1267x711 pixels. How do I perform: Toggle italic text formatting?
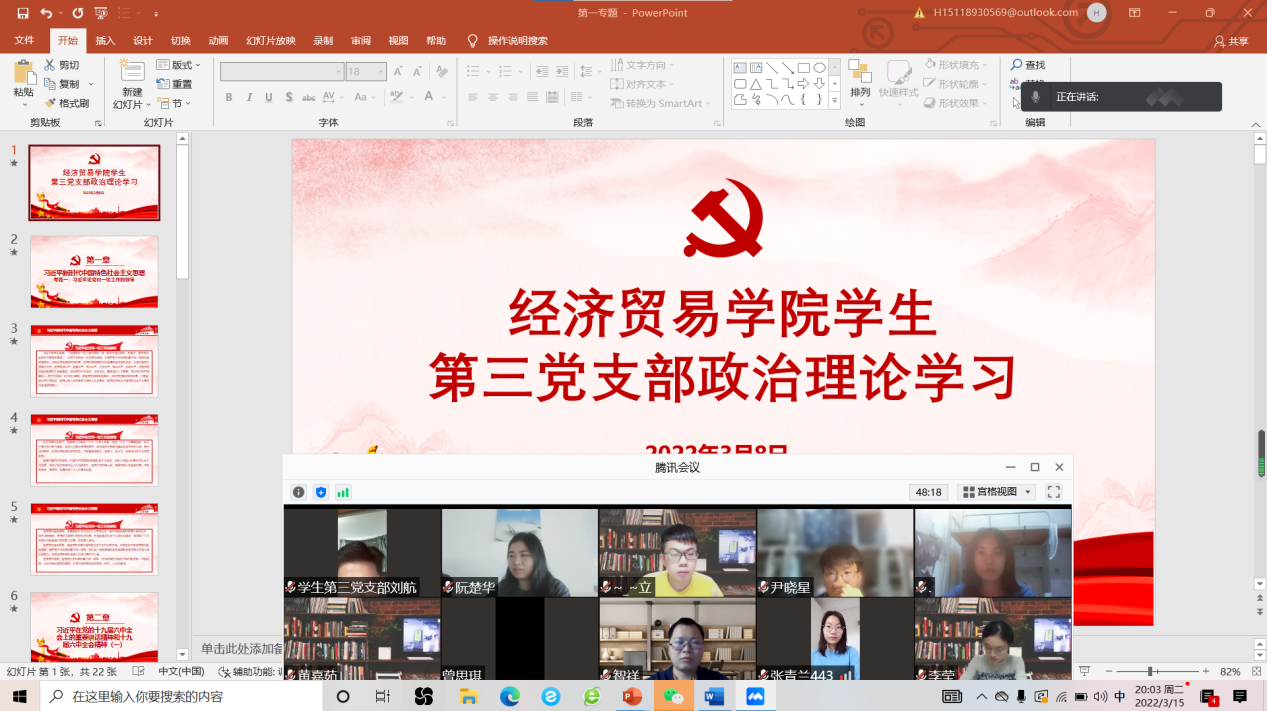point(249,97)
